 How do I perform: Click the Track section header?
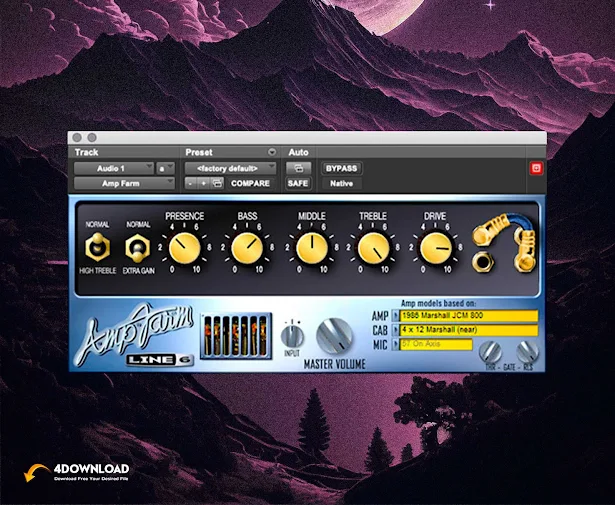pyautogui.click(x=86, y=152)
